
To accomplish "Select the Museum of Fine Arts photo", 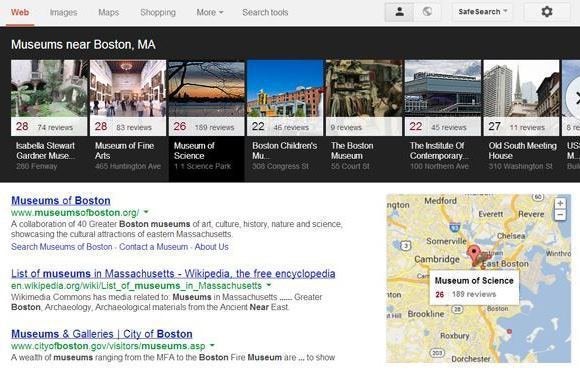I will [x=128, y=89].
